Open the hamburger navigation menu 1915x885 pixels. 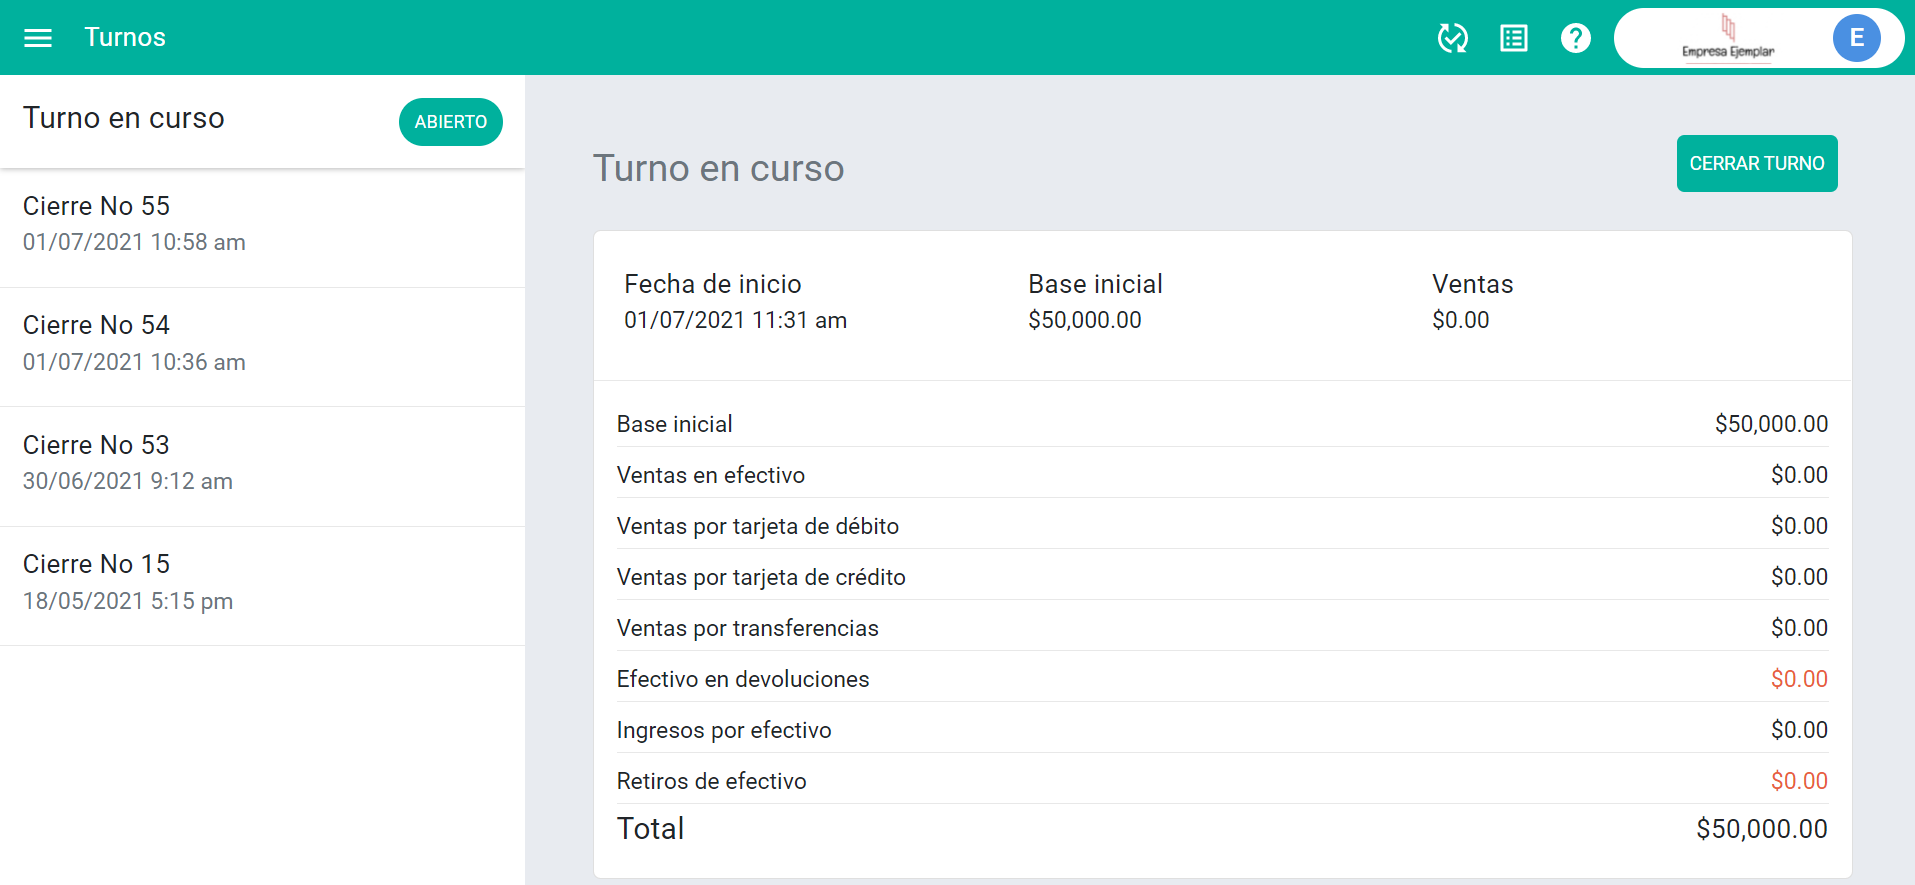click(x=38, y=38)
